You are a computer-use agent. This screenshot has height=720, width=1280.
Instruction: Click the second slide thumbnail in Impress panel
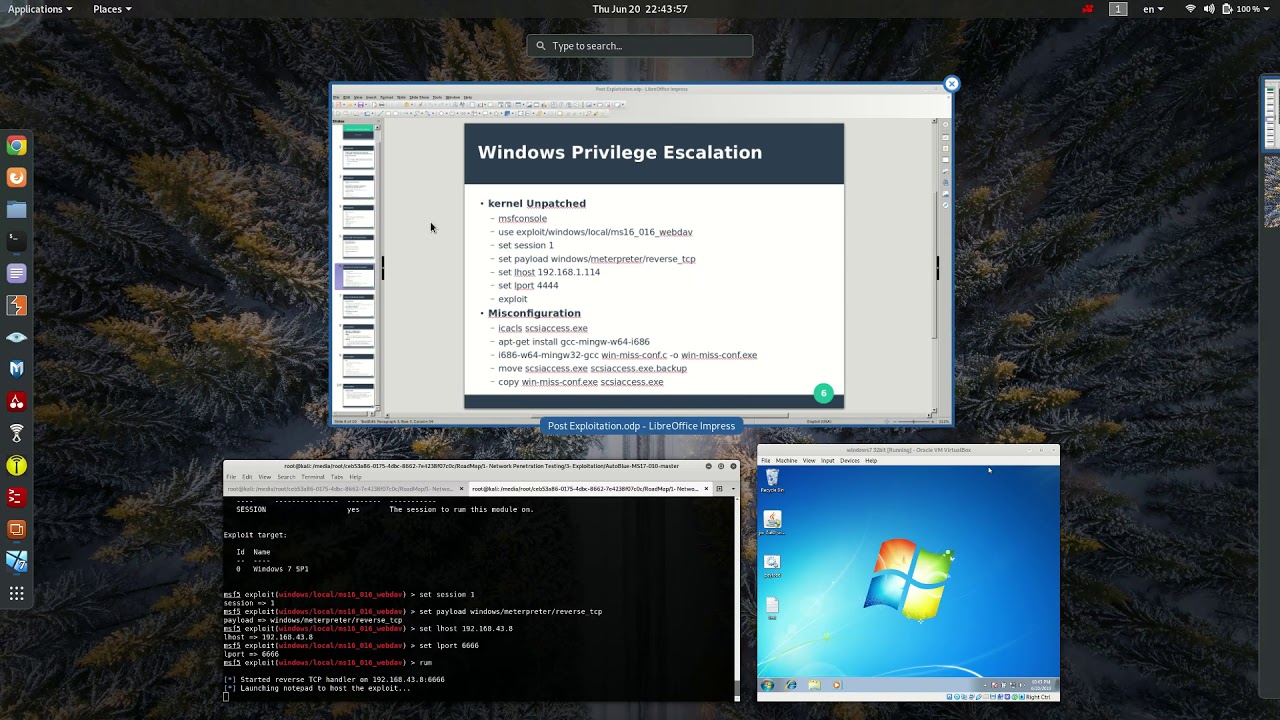[x=358, y=156]
